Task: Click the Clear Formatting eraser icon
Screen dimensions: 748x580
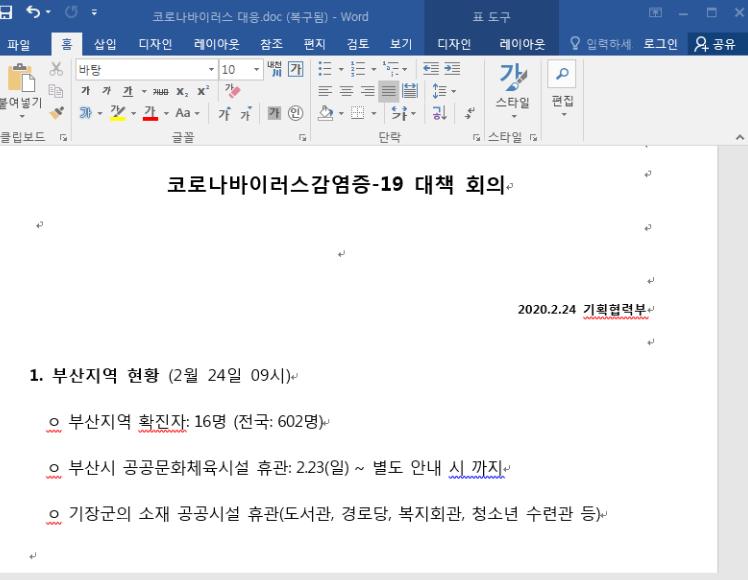Action: tap(232, 91)
